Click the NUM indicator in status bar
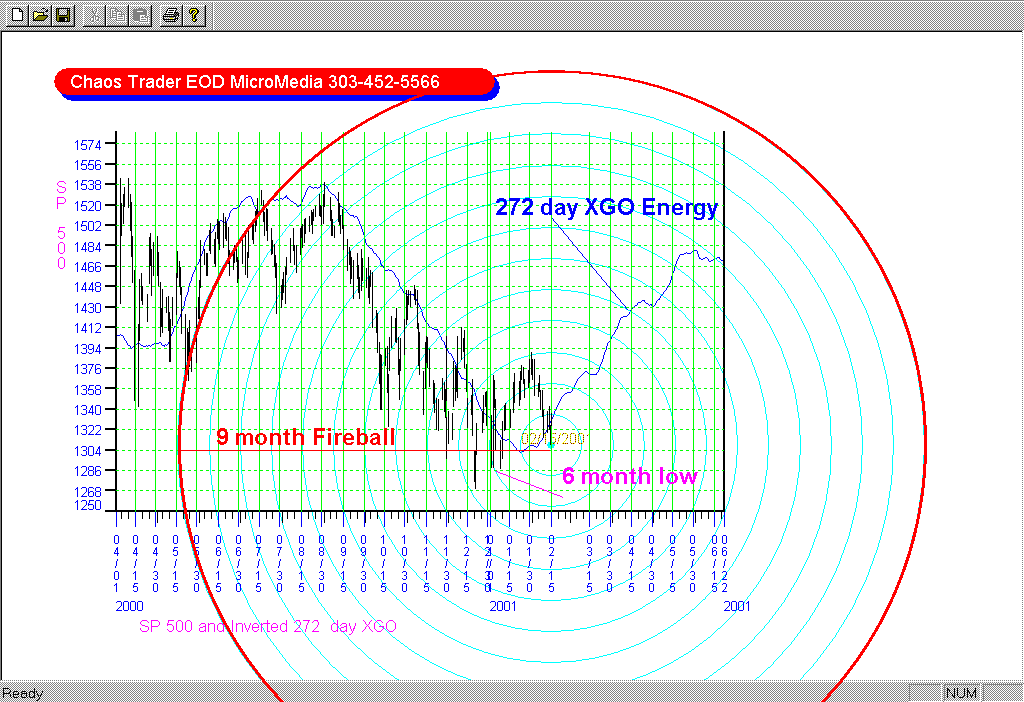 point(961,693)
